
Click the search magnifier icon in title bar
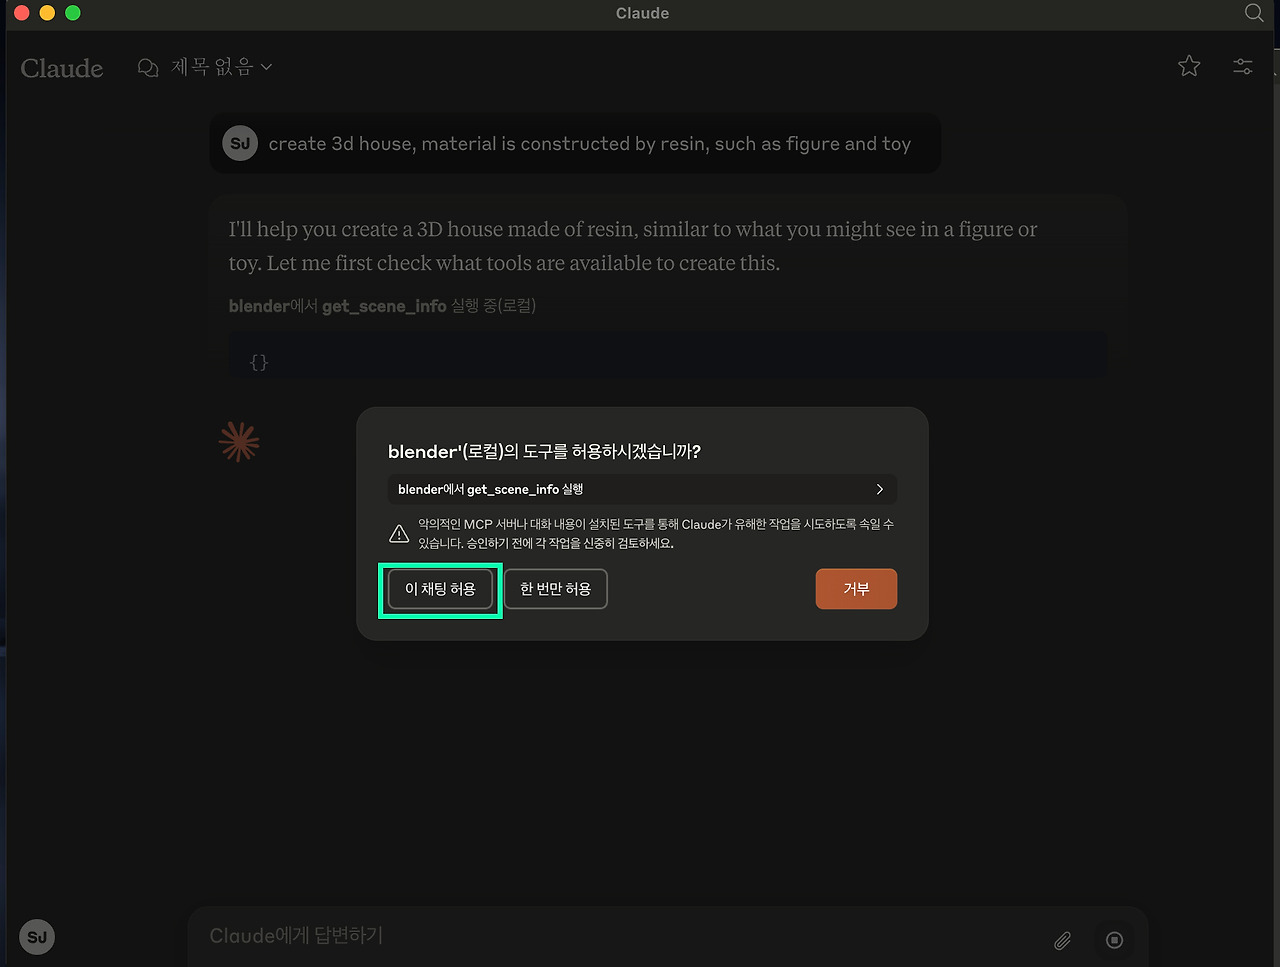coord(1254,13)
